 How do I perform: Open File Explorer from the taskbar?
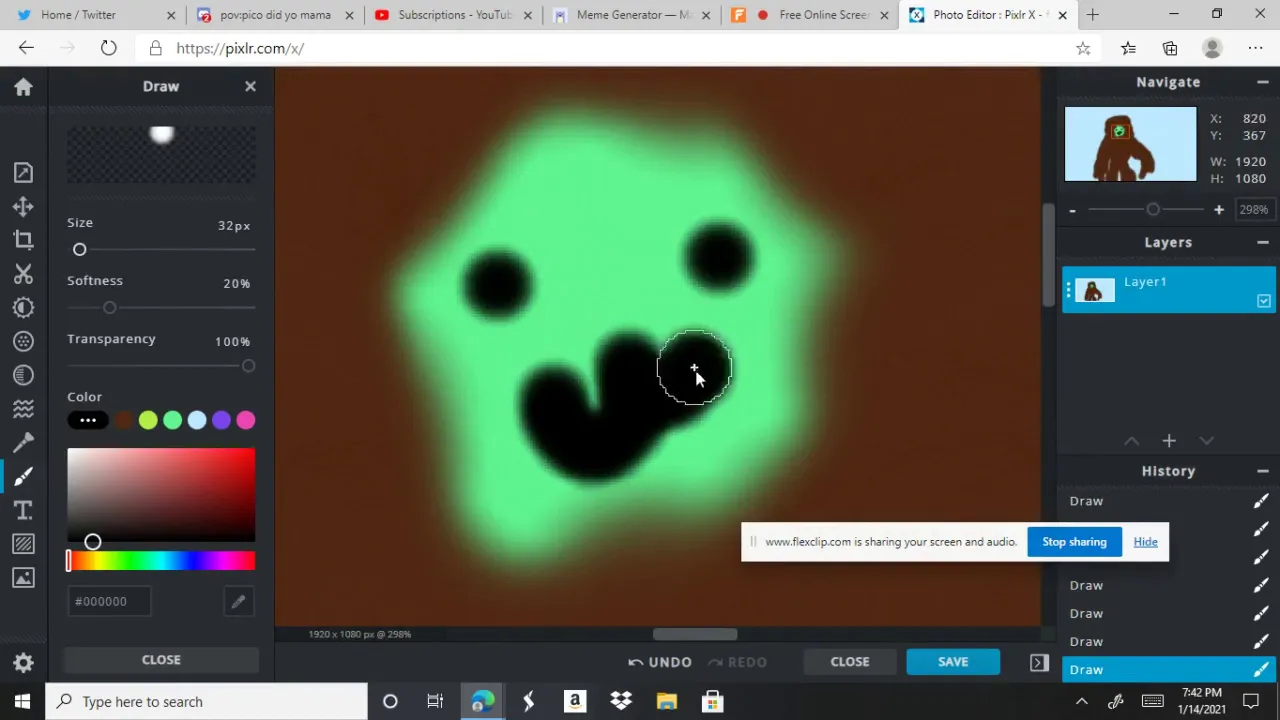666,702
